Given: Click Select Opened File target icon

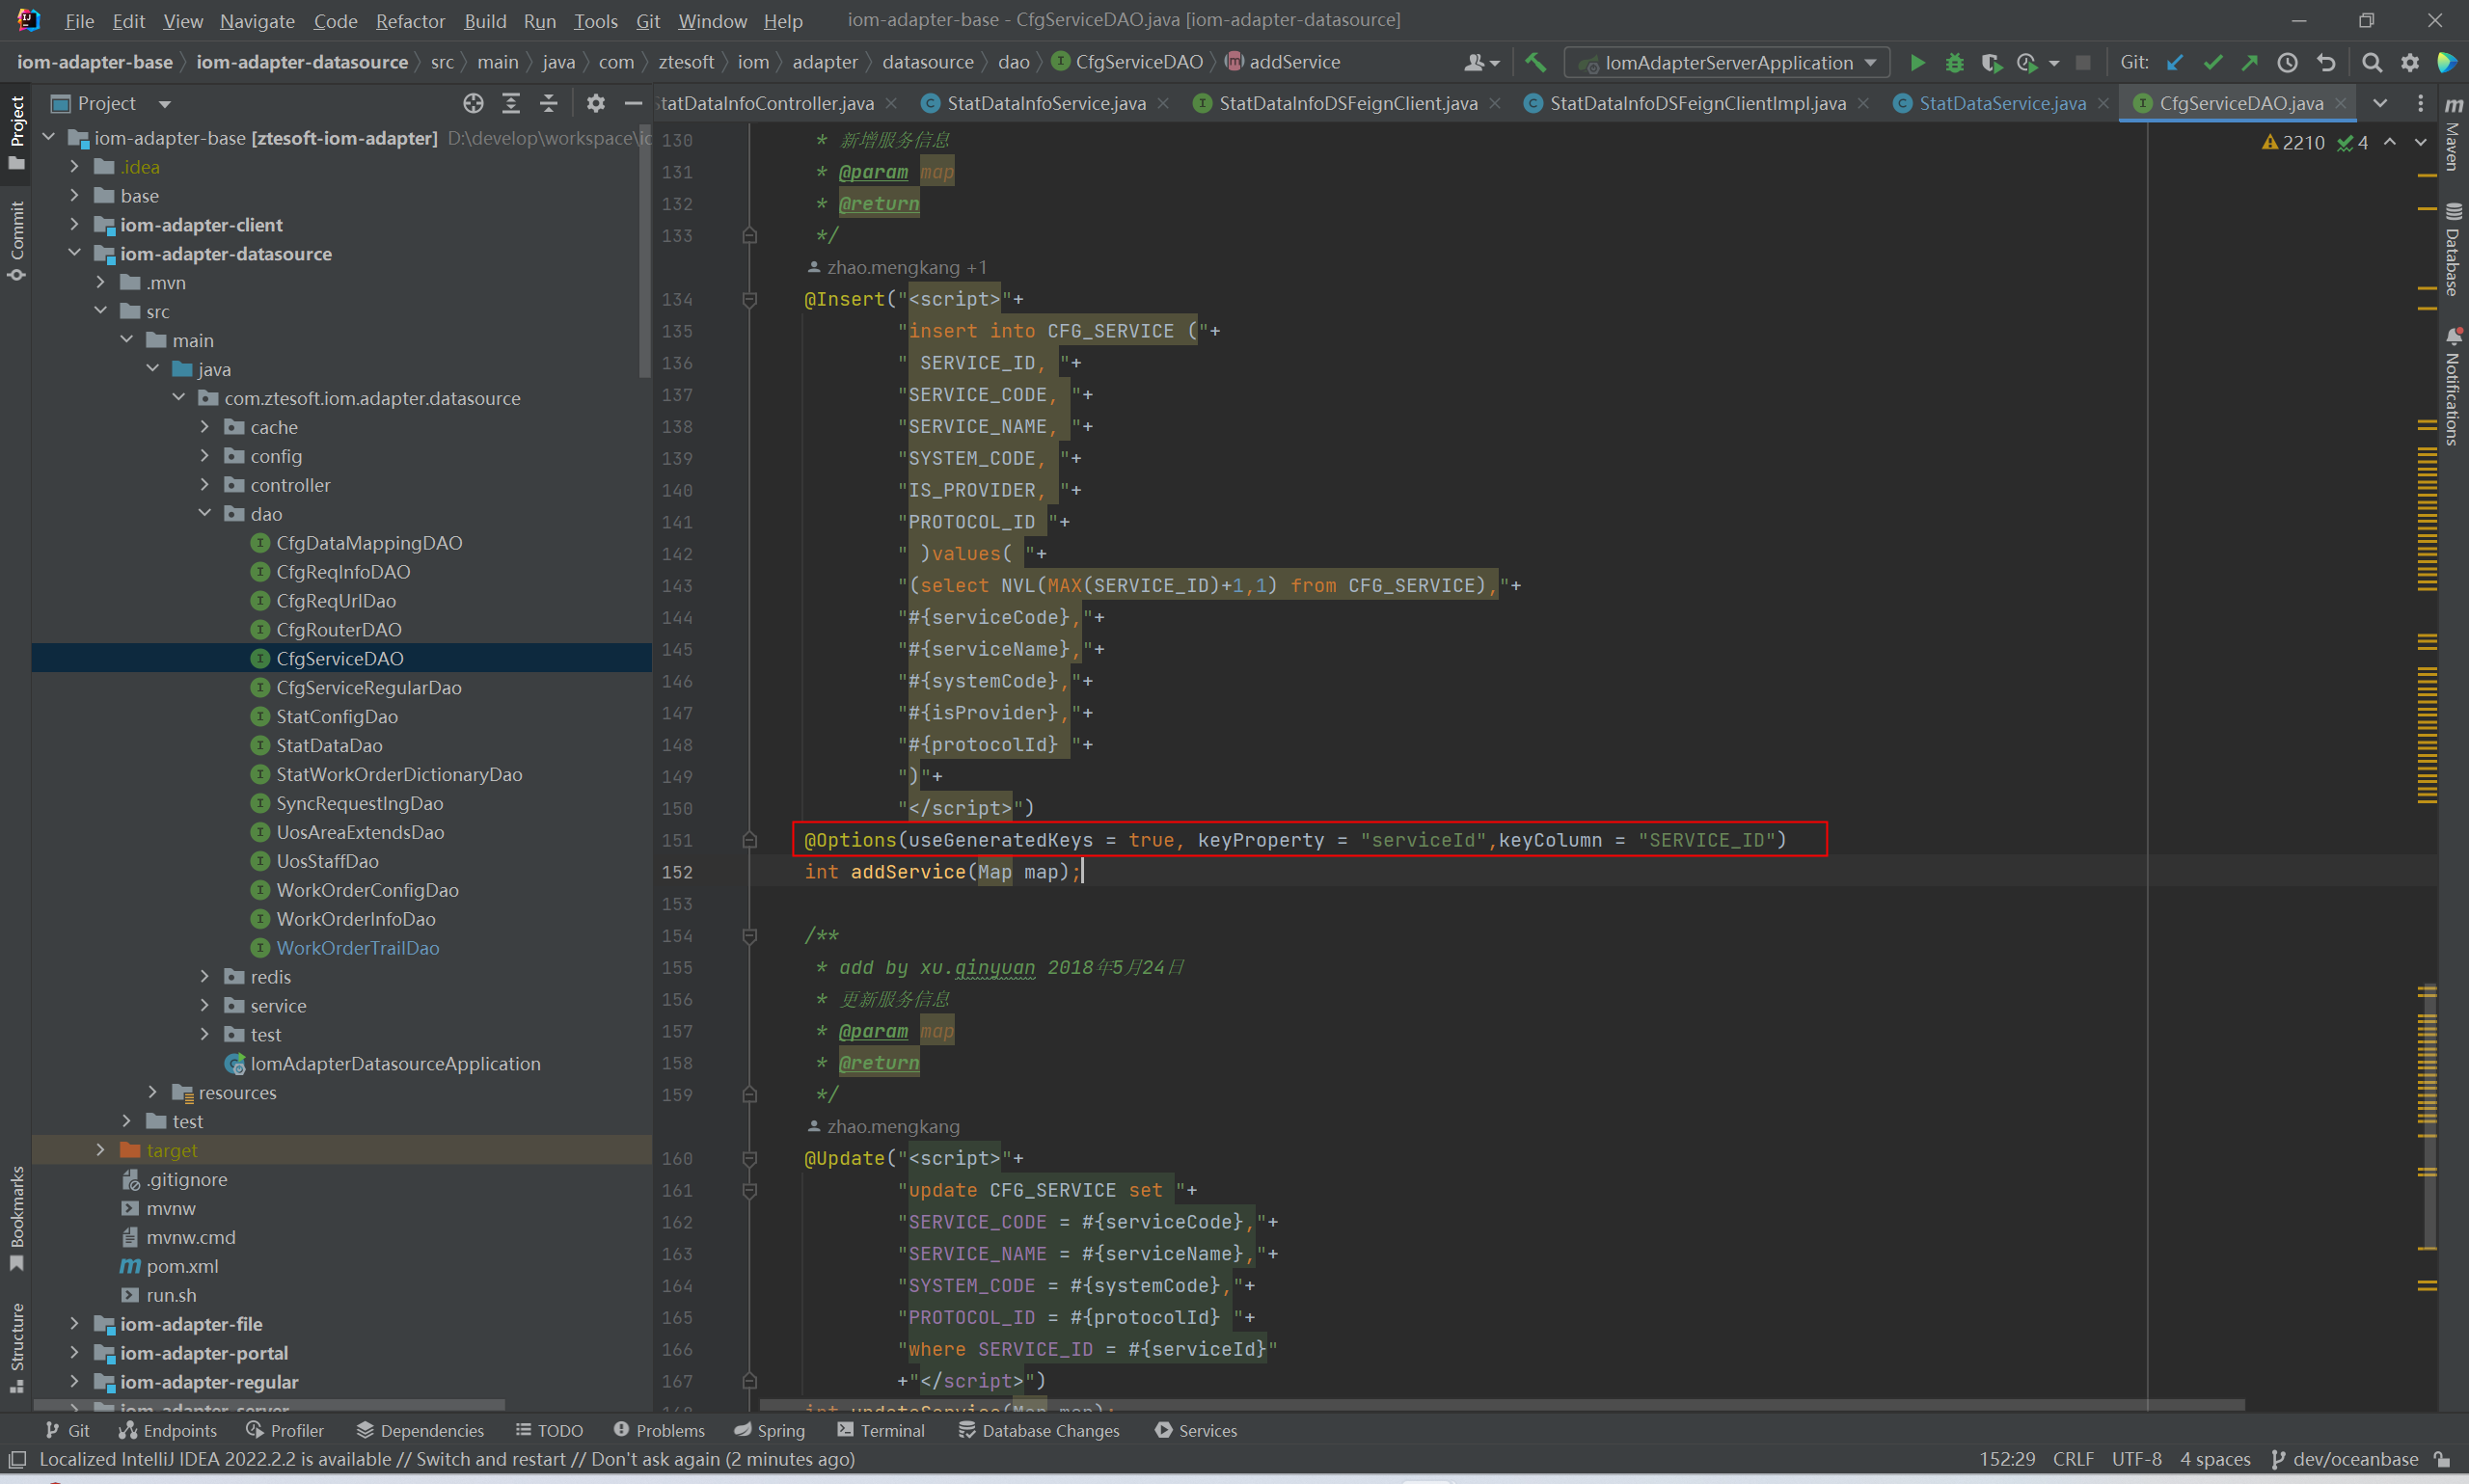Looking at the screenshot, I should coord(473,103).
